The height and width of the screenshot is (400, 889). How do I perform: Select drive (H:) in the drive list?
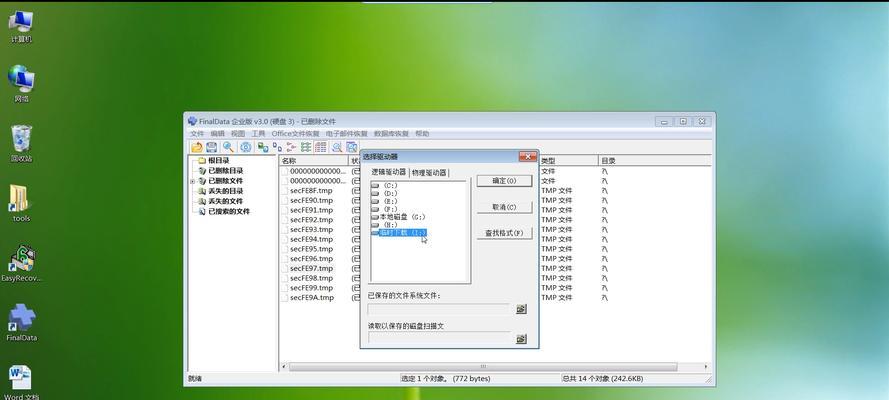click(x=385, y=225)
